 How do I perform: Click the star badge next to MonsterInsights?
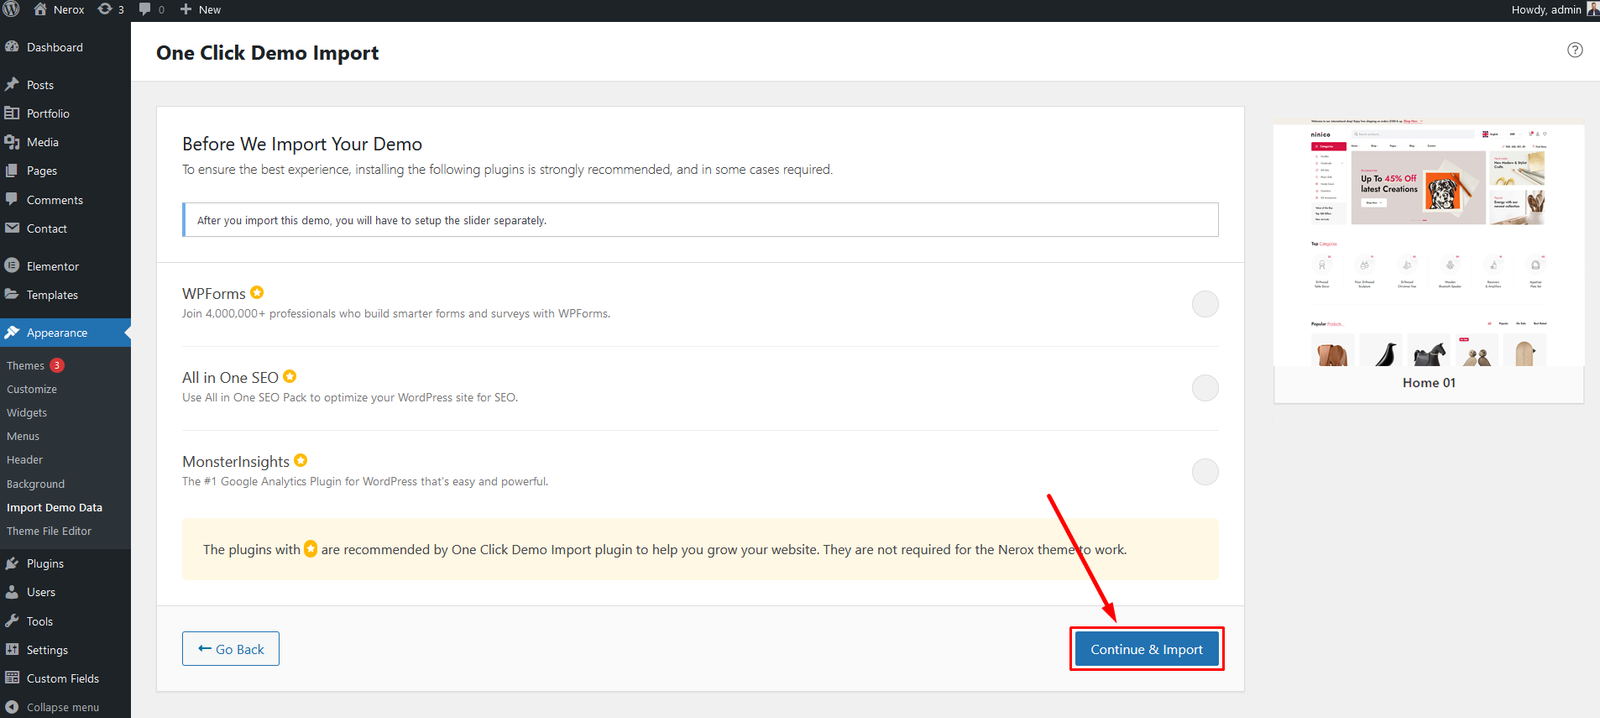pyautogui.click(x=301, y=460)
